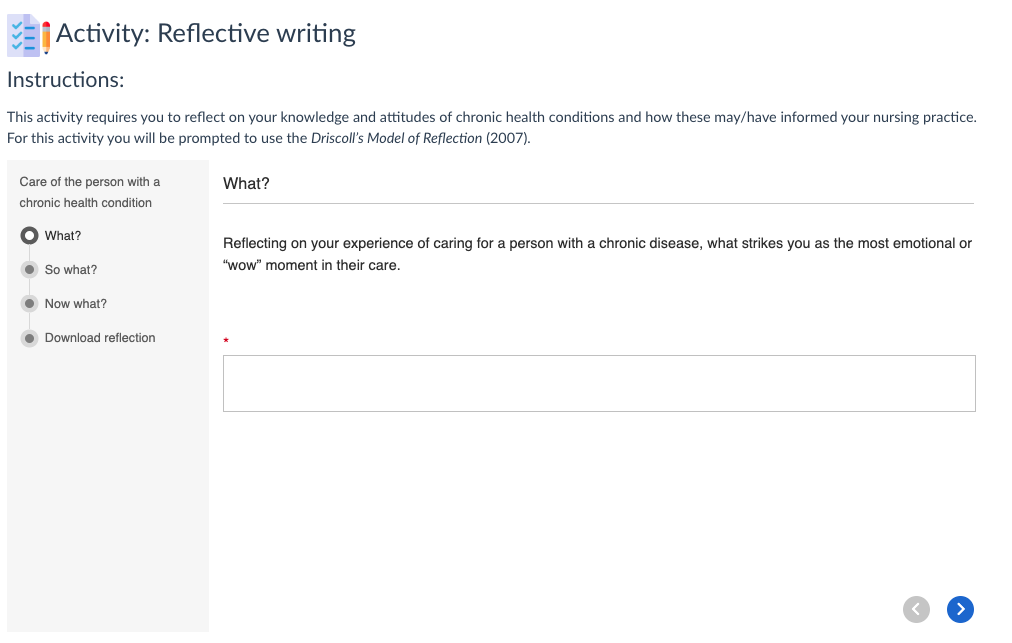Click the blue next arrow button
The width and height of the screenshot is (1012, 643).
(x=960, y=609)
